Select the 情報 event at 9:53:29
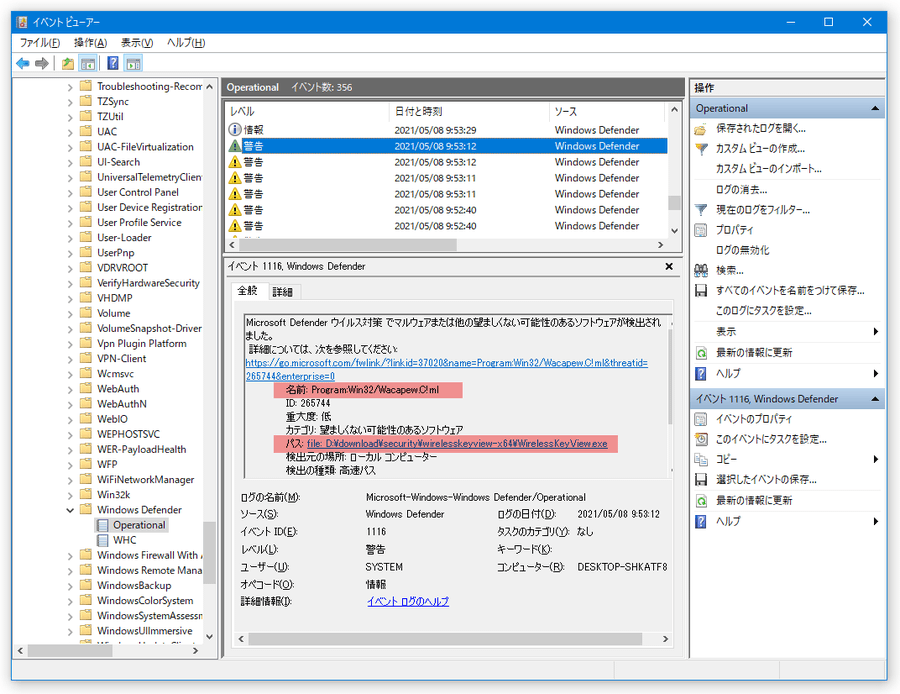This screenshot has height=694, width=900. (x=447, y=130)
